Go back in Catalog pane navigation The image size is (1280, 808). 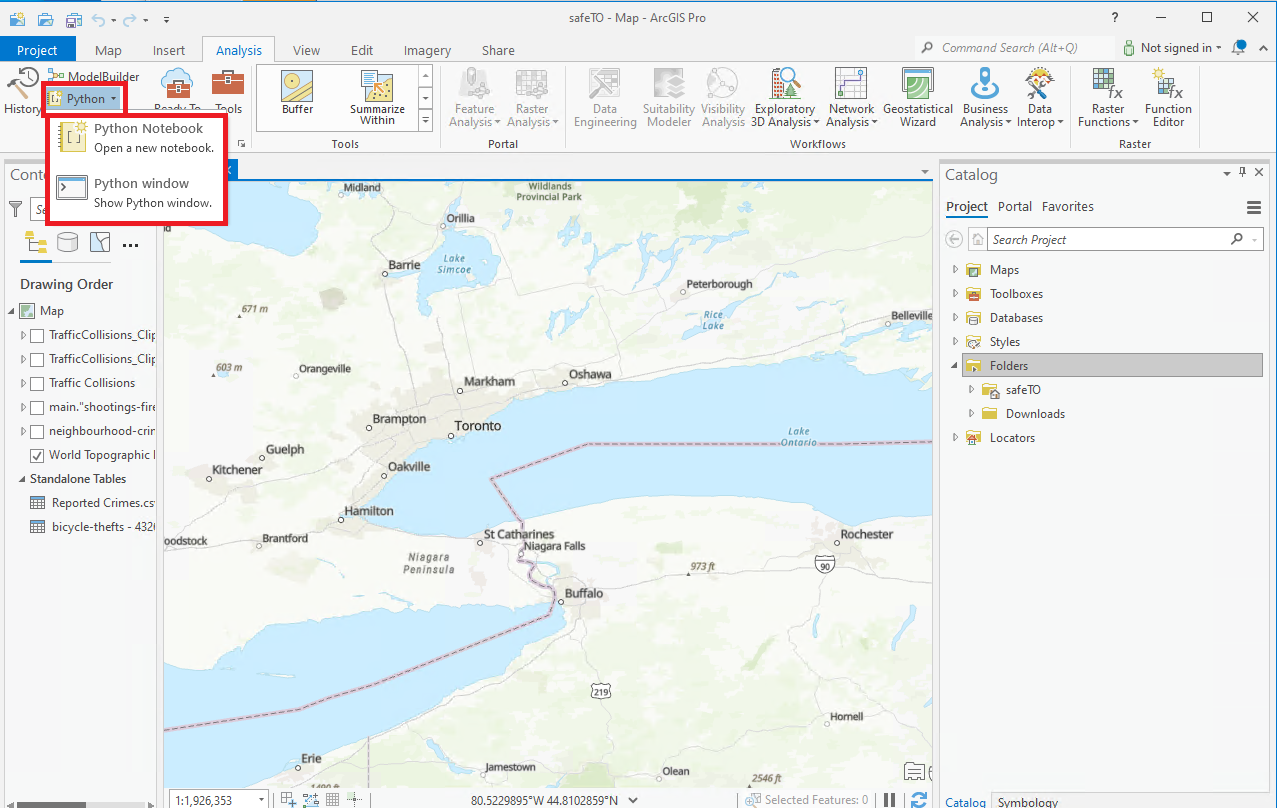pyautogui.click(x=954, y=240)
